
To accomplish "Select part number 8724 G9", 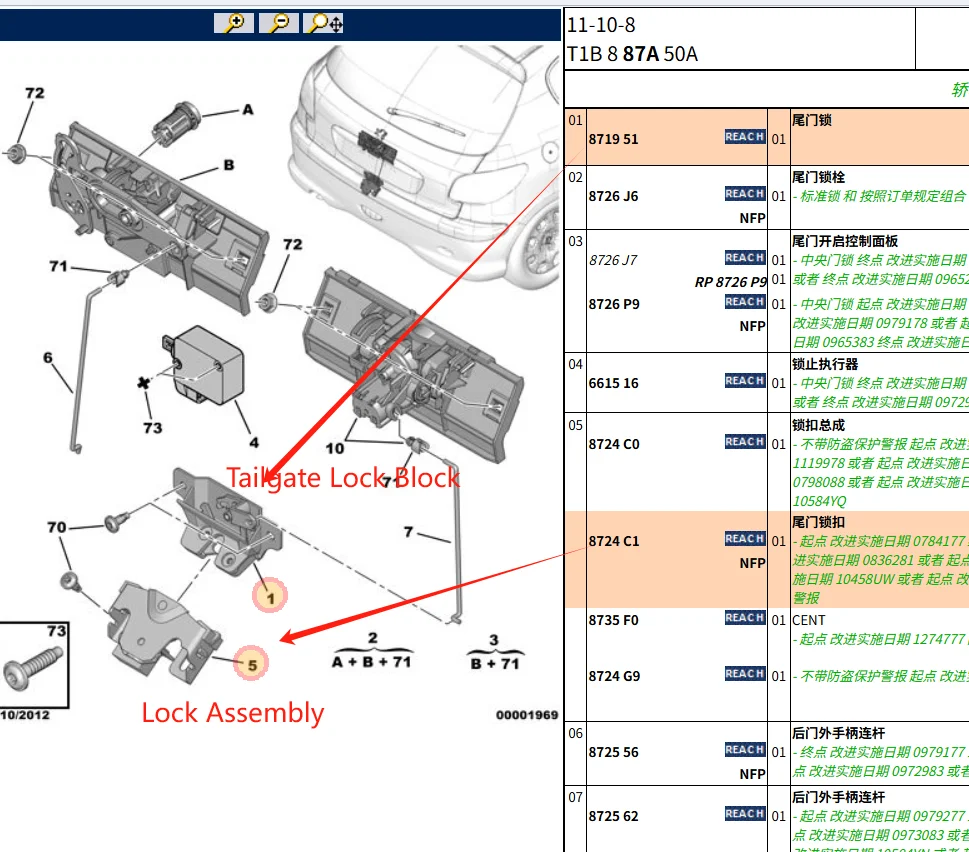I will 614,676.
